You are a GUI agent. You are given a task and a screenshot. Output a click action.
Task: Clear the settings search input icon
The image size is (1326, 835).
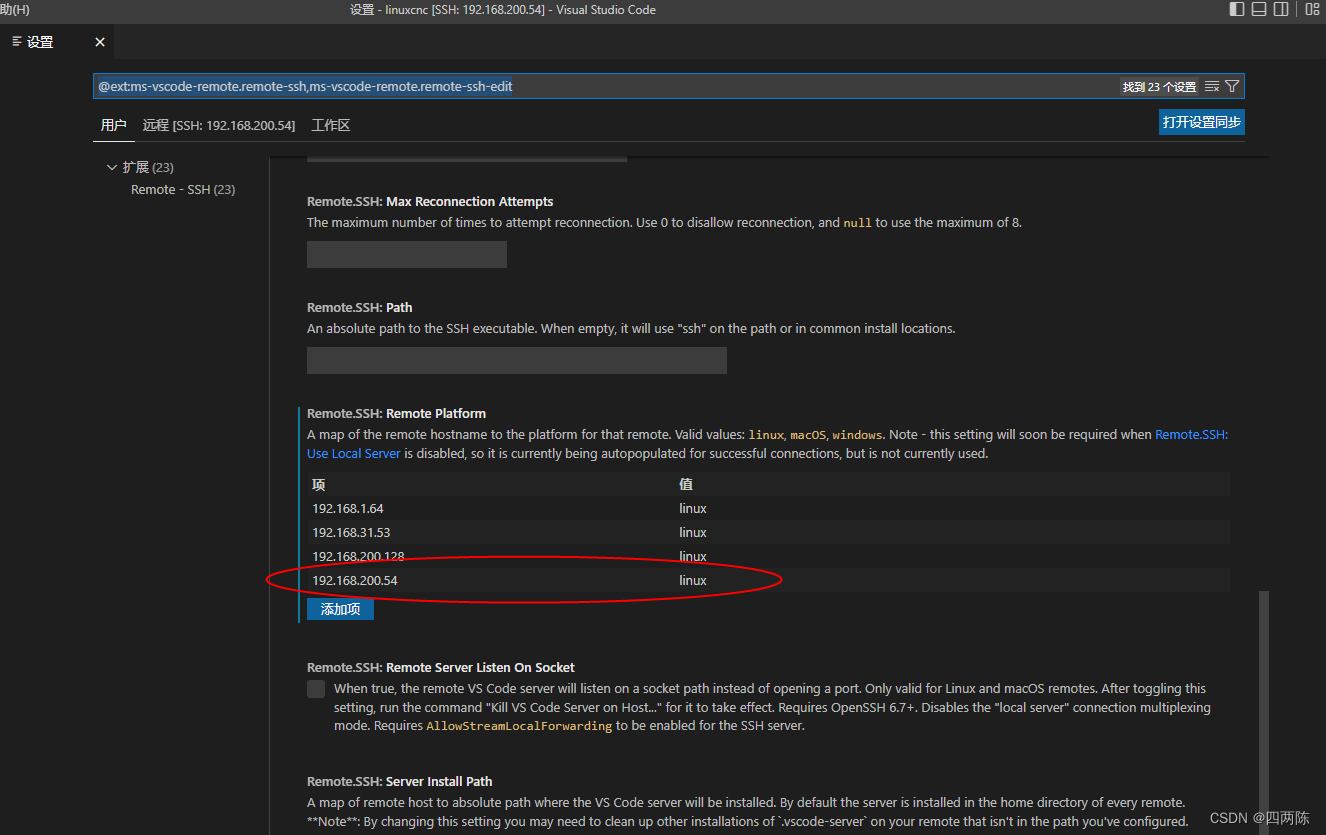(1212, 87)
